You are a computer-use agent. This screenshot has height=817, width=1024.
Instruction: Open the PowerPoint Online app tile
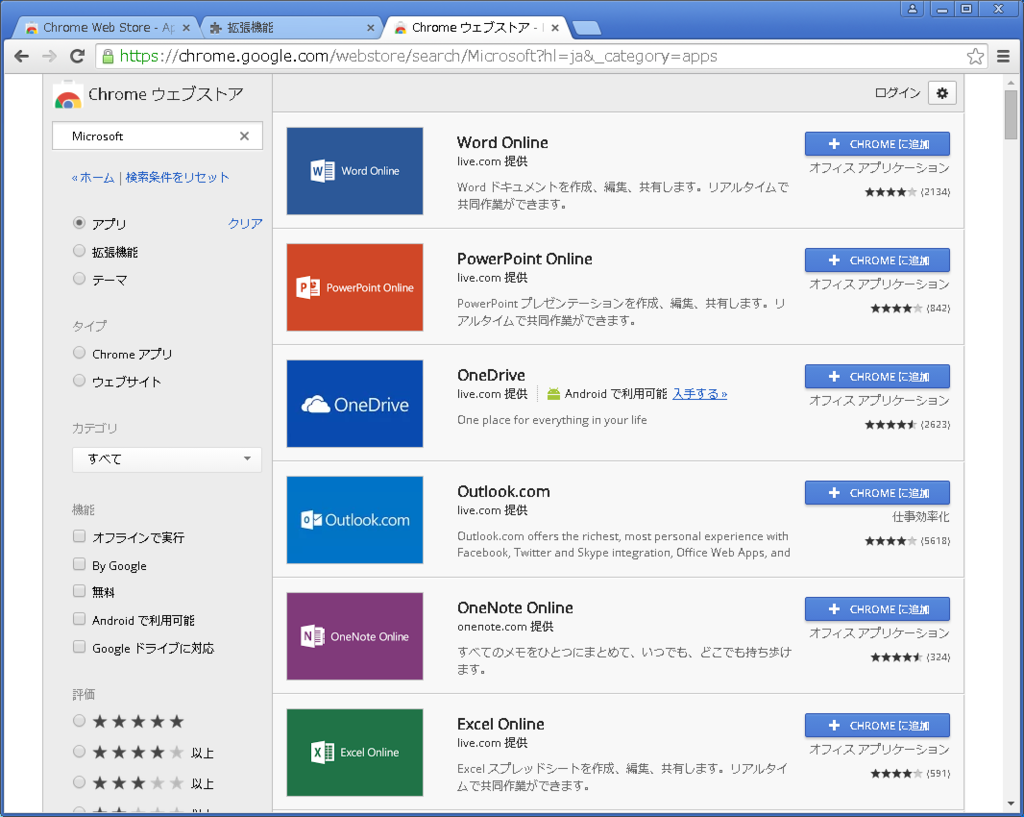click(x=355, y=287)
